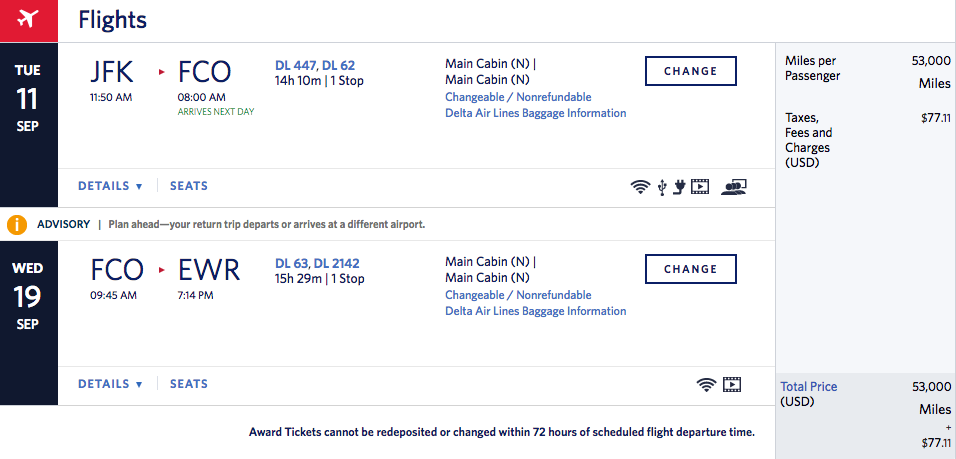The width and height of the screenshot is (956, 459).
Task: Open outbound Changeable / Nonrefundable fare rules
Action: point(518,97)
